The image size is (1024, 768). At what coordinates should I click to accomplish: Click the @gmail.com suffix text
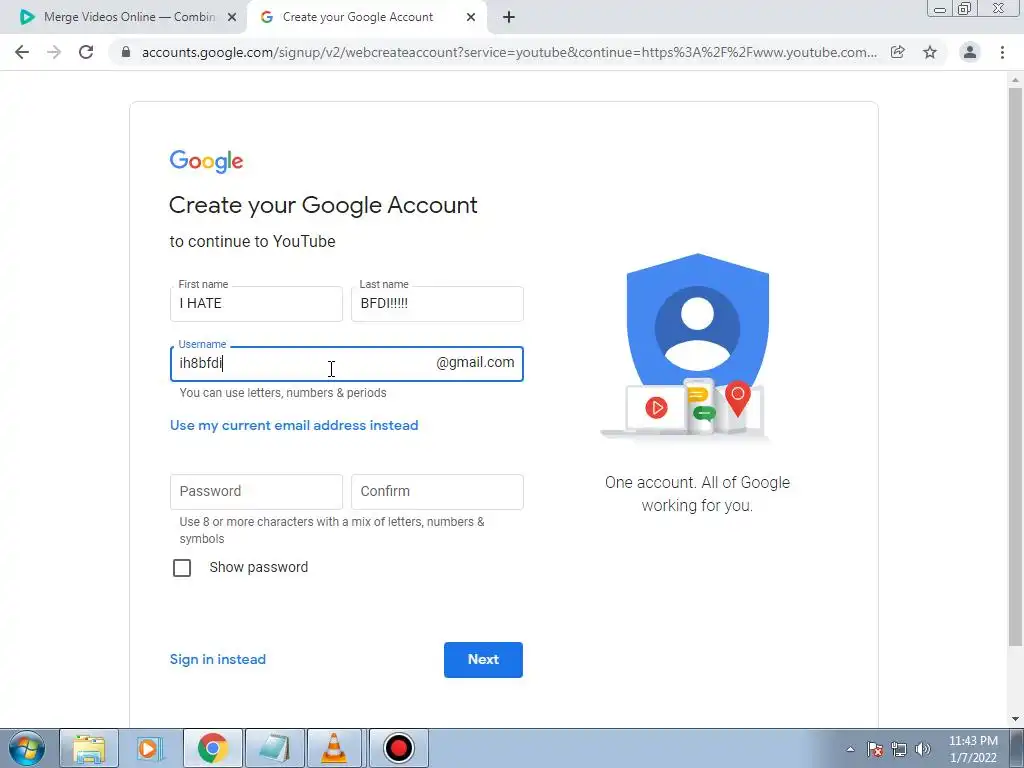coord(475,362)
